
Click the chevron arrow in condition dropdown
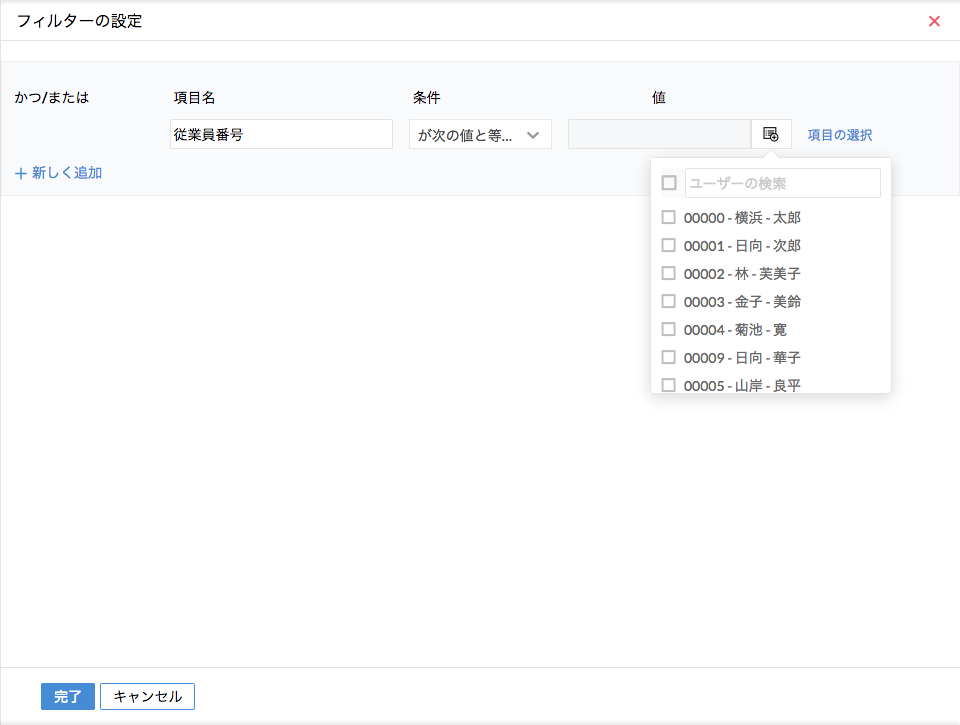[x=533, y=135]
